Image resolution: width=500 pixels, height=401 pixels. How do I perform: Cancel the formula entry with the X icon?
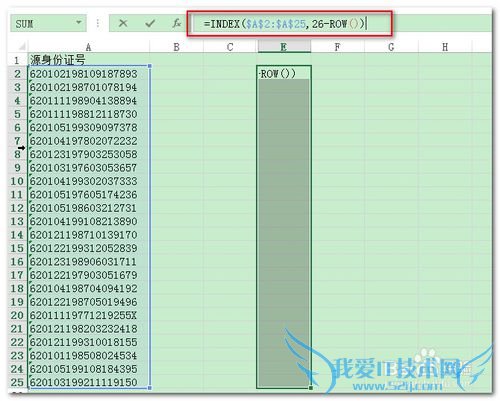[x=123, y=23]
